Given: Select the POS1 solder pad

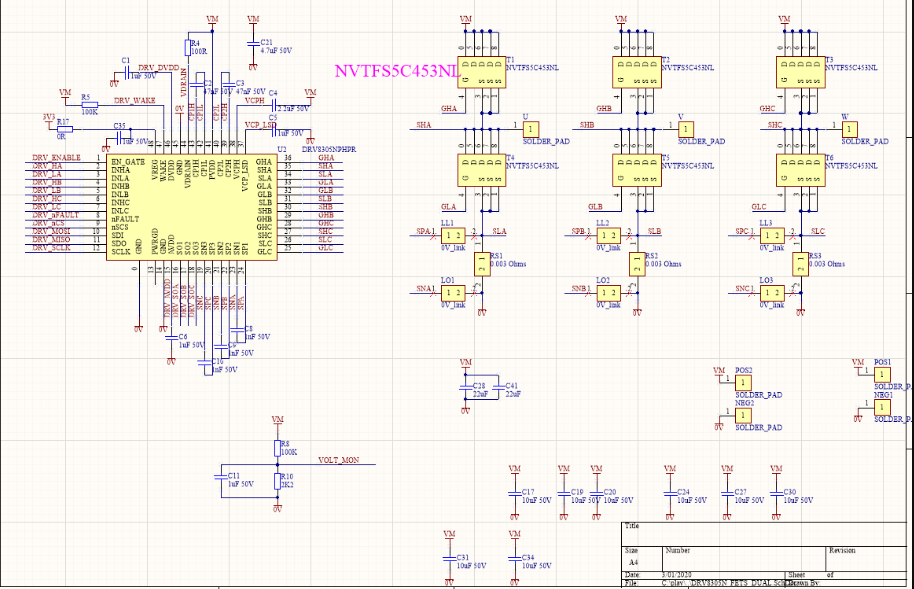Looking at the screenshot, I should (882, 374).
